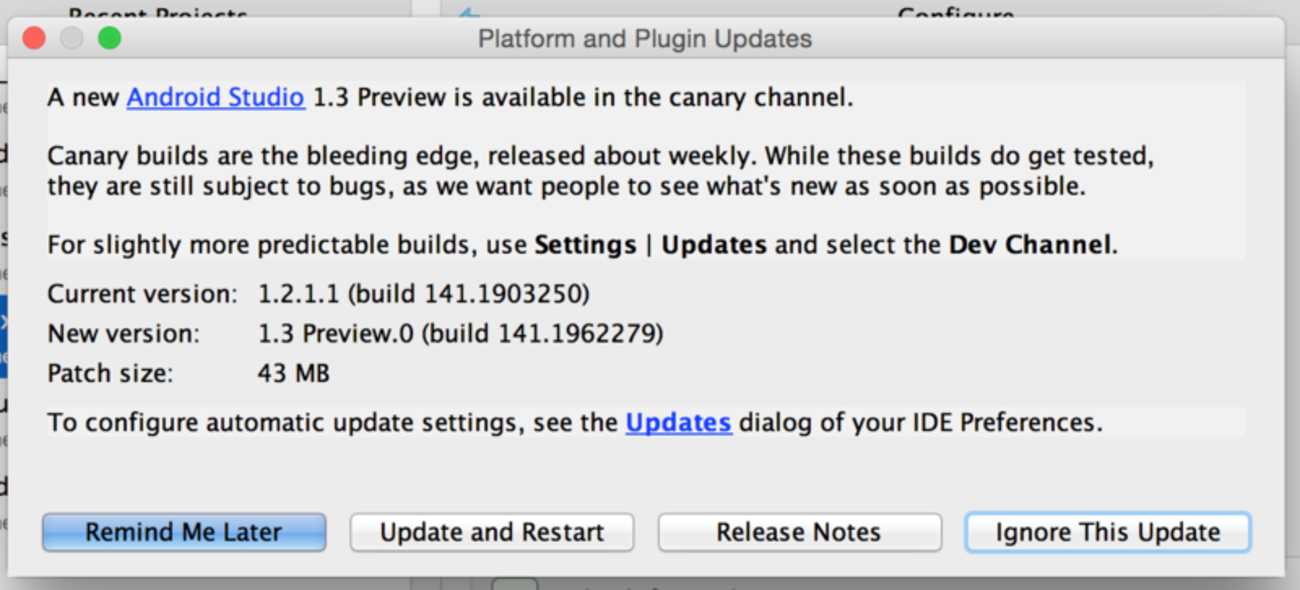The height and width of the screenshot is (590, 1300).
Task: Click the bold Settings text
Action: 585,245
